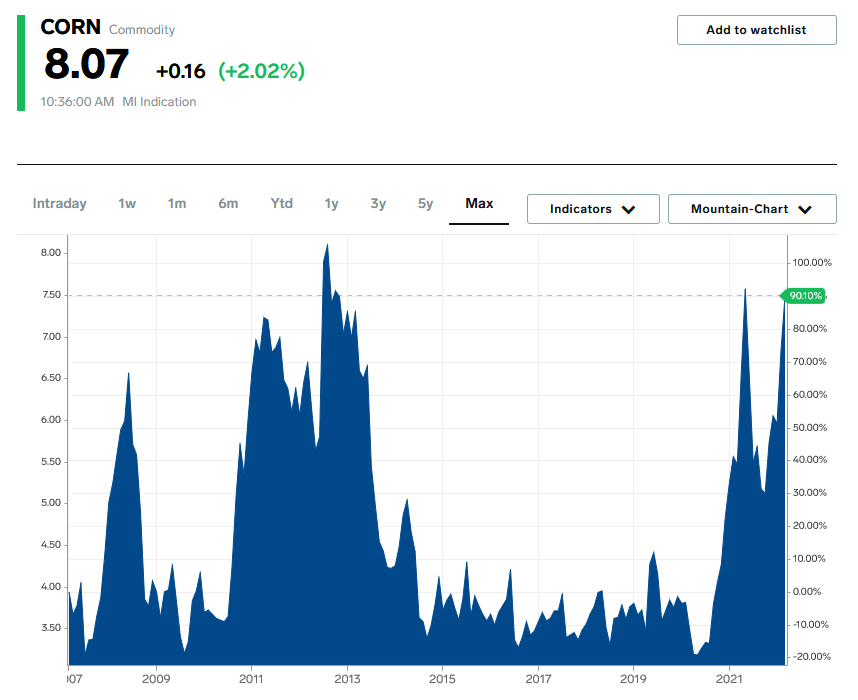Switch to the Intraday time range
This screenshot has height=700, width=858.
pyautogui.click(x=60, y=204)
